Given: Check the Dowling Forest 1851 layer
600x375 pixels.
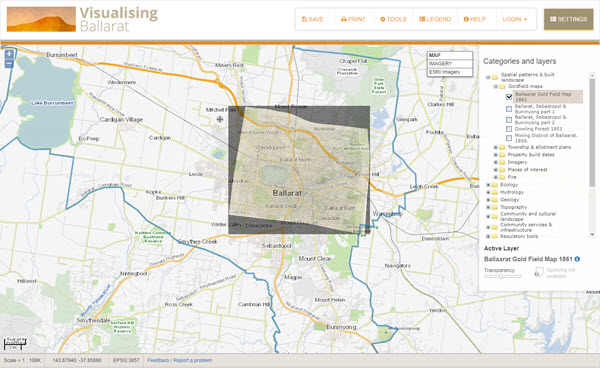Looking at the screenshot, I should (x=509, y=129).
